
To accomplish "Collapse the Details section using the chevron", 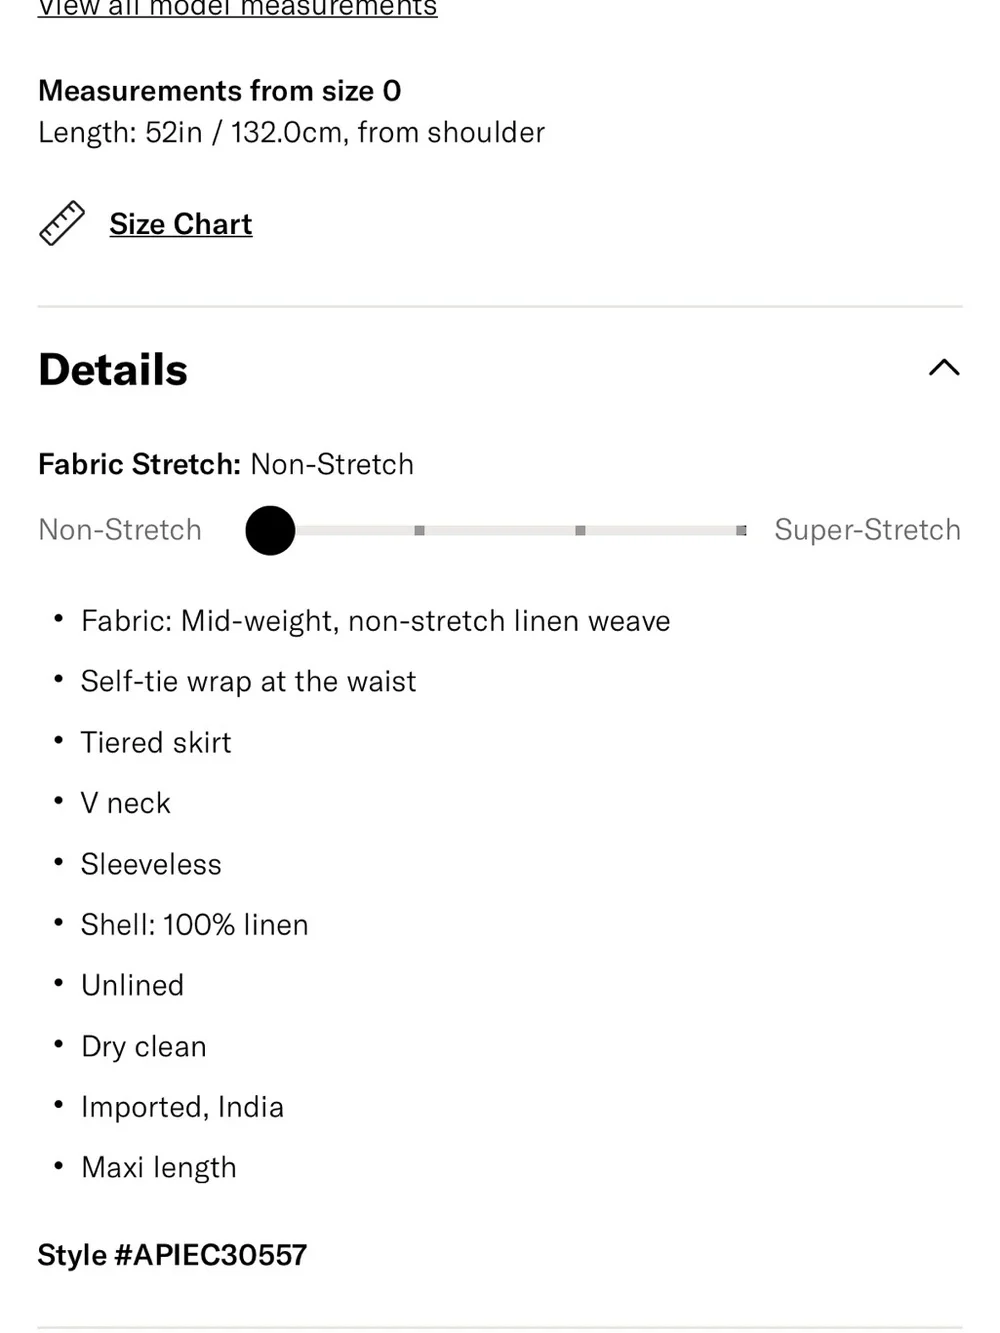I will pos(944,368).
